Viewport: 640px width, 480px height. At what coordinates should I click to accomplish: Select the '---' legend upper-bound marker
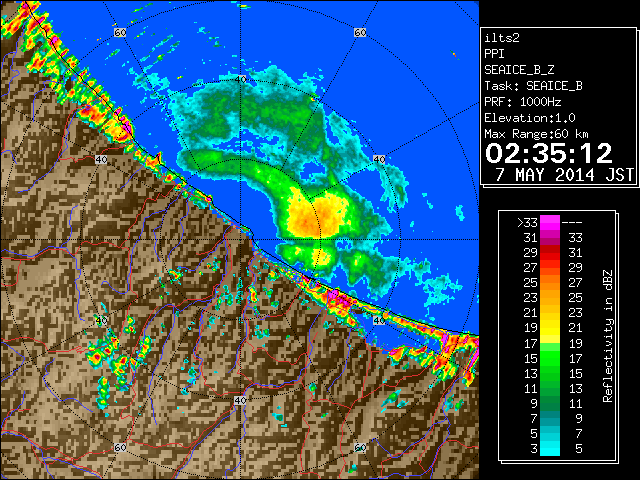point(572,223)
